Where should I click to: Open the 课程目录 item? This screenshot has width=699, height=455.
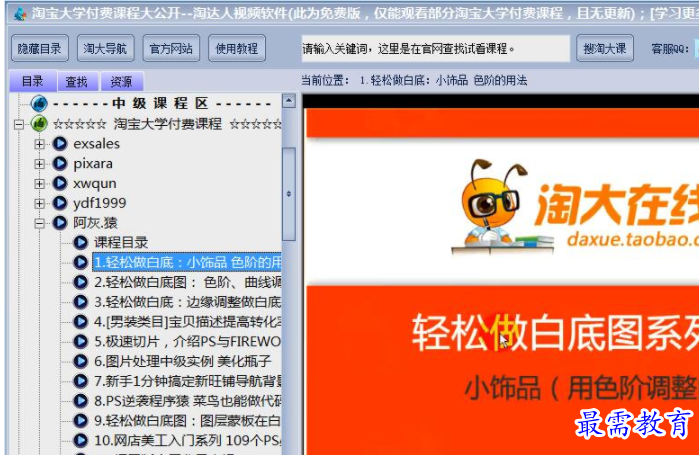tap(121, 242)
